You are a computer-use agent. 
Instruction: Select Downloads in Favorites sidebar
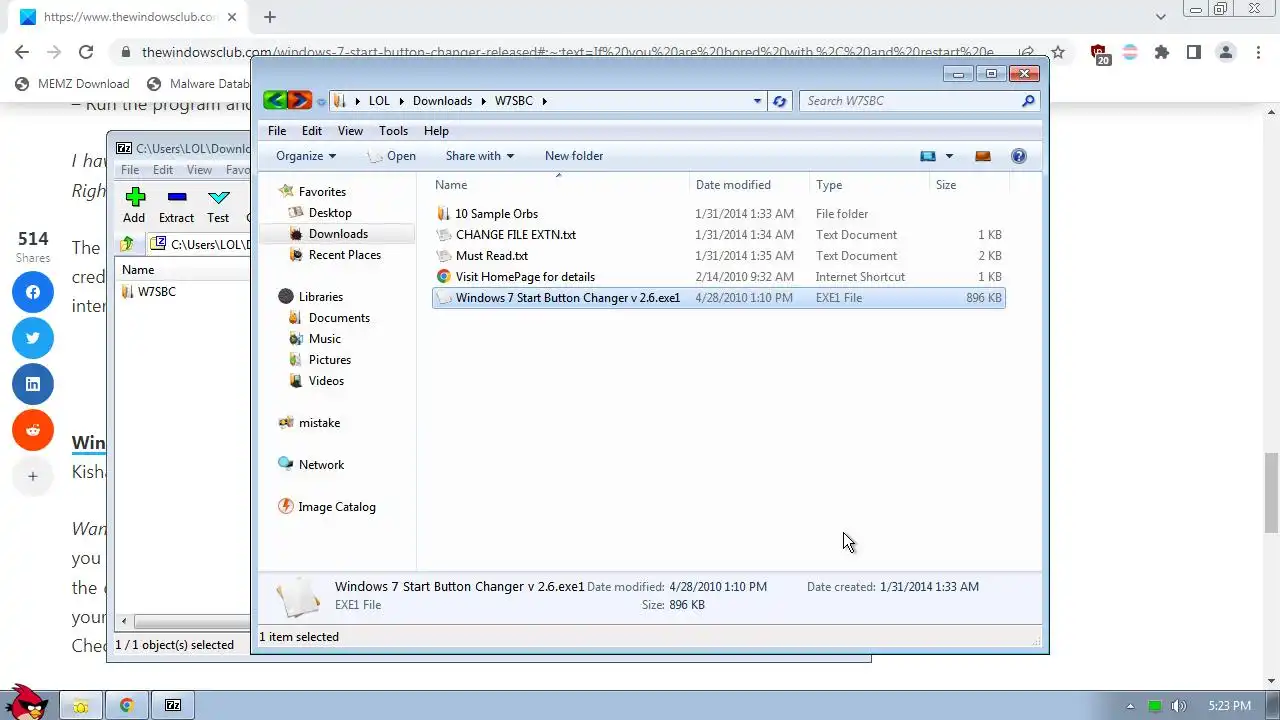pyautogui.click(x=338, y=234)
